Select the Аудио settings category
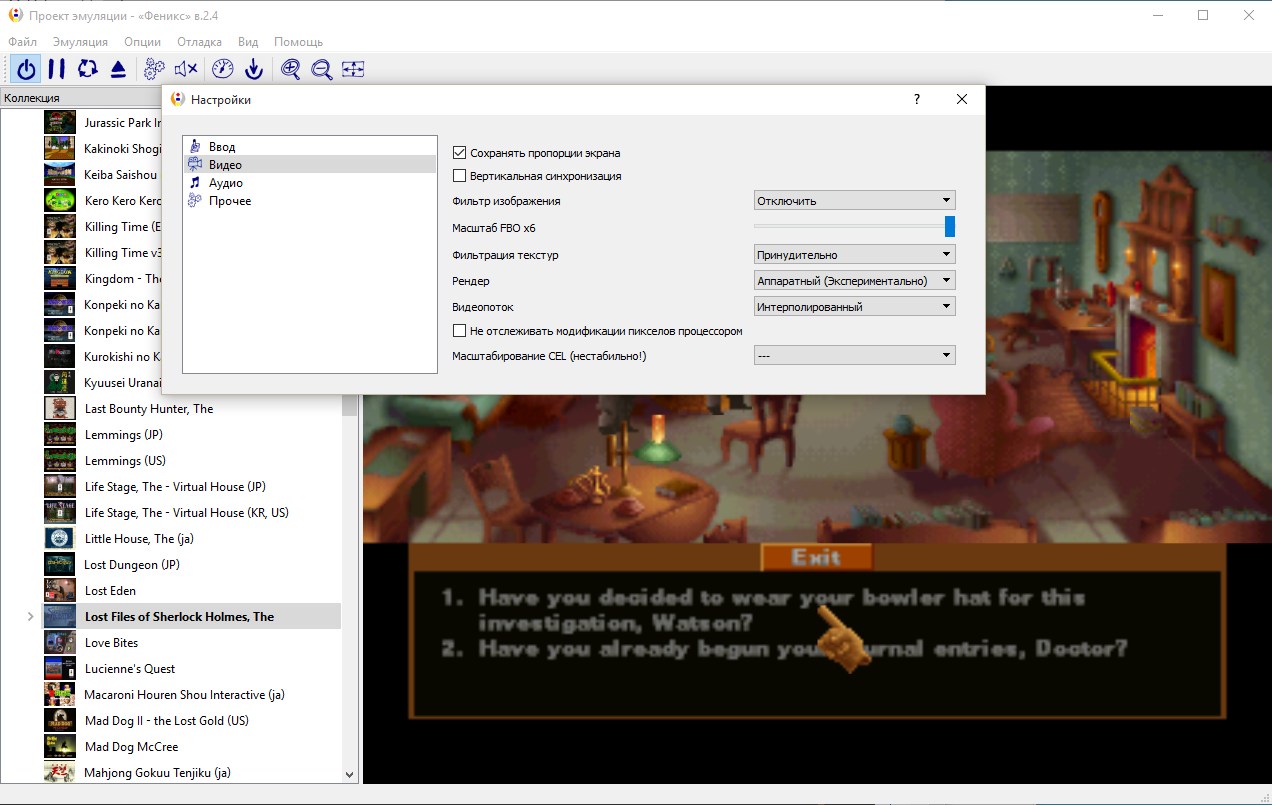 tap(310, 183)
